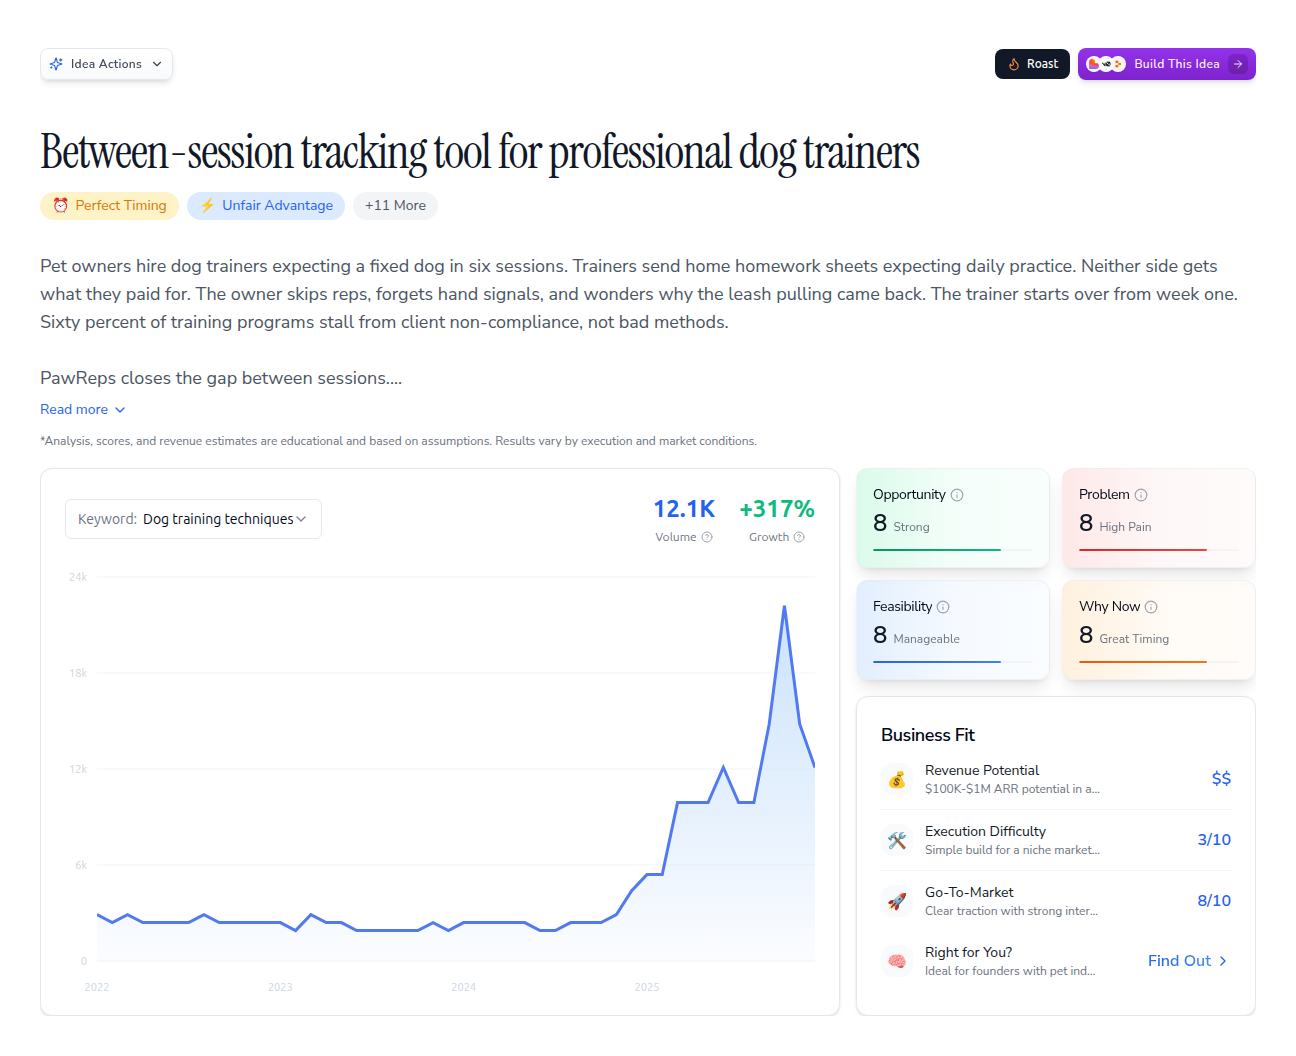The image size is (1296, 1056).
Task: Click the +317% growth value
Action: coord(777,509)
